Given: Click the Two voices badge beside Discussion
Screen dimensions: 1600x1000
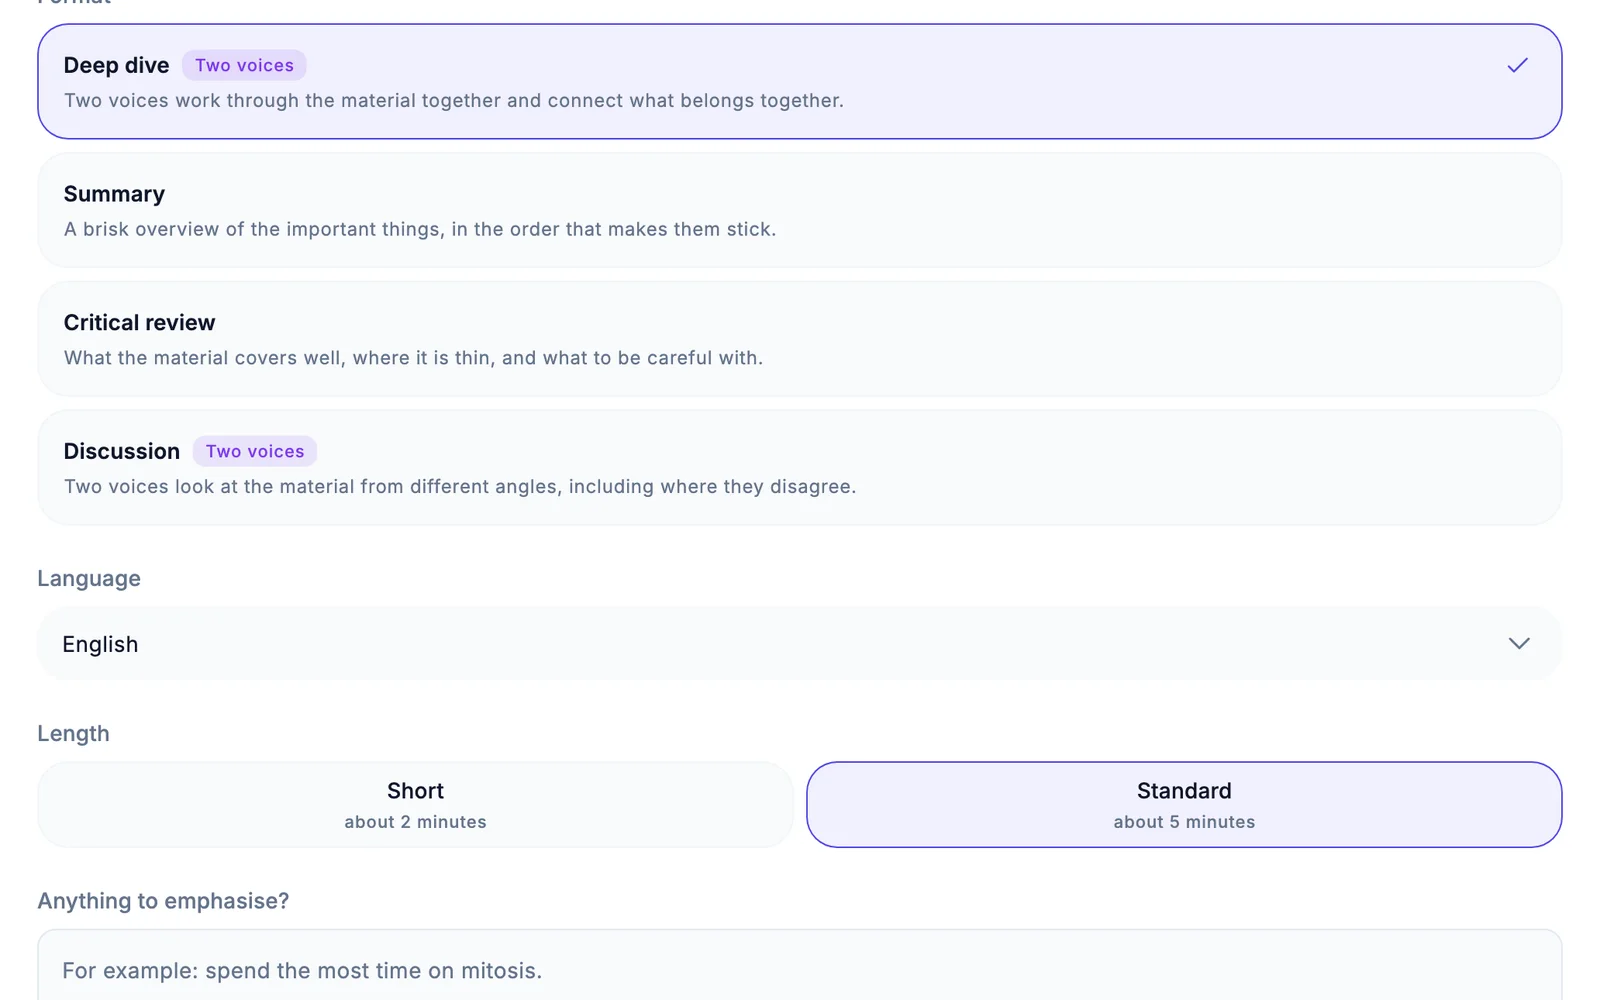Looking at the screenshot, I should click(255, 452).
